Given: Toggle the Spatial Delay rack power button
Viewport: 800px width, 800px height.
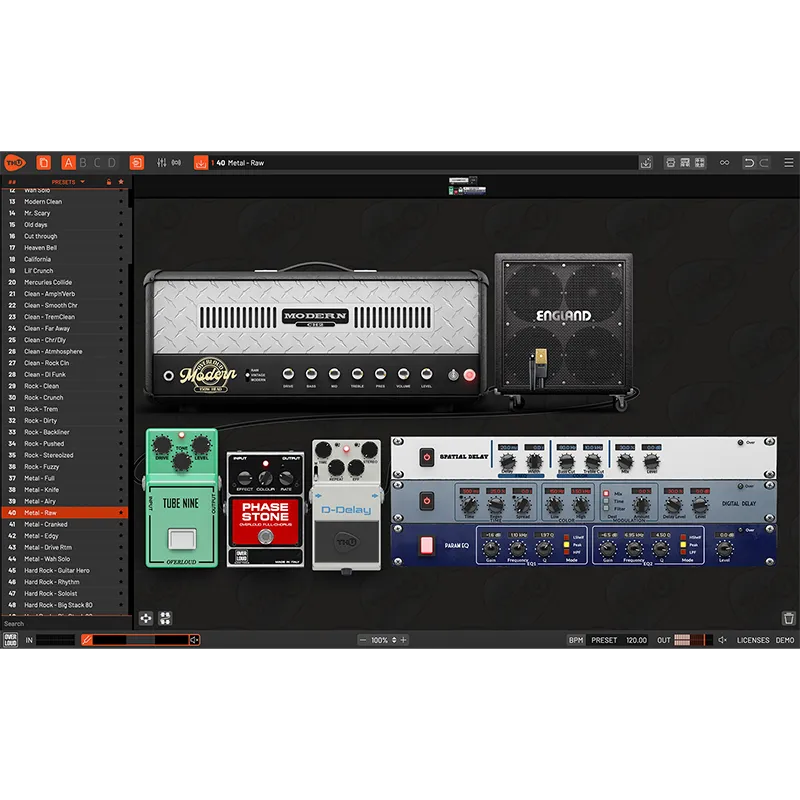Looking at the screenshot, I should tap(427, 457).
